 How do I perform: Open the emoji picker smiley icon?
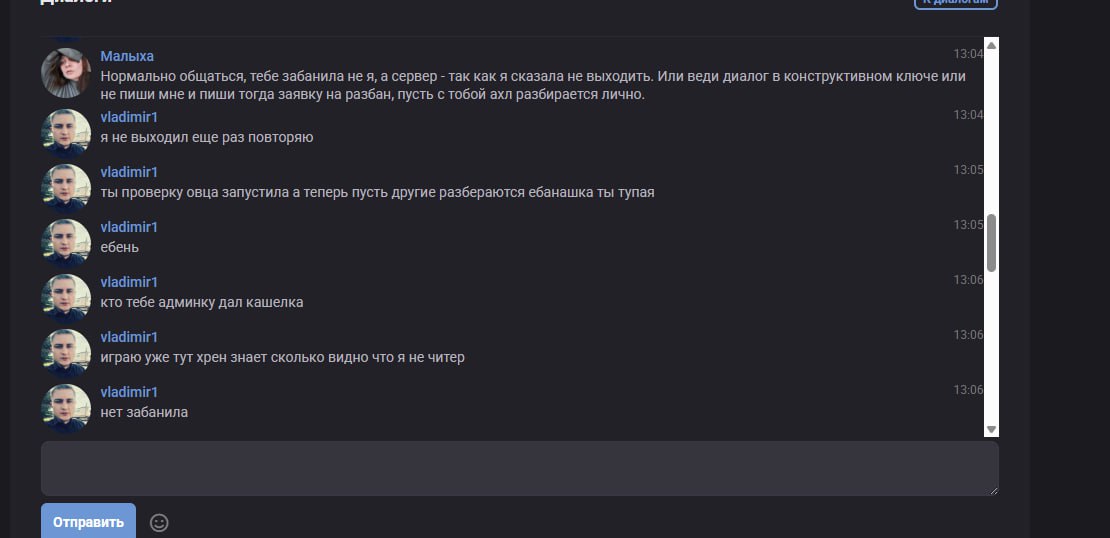(x=159, y=522)
